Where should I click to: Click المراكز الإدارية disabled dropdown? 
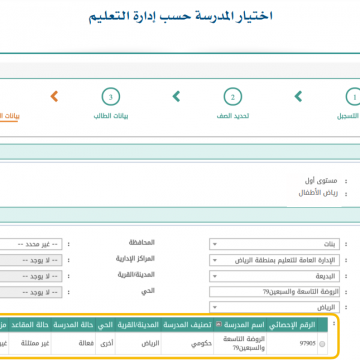[x=31, y=260]
